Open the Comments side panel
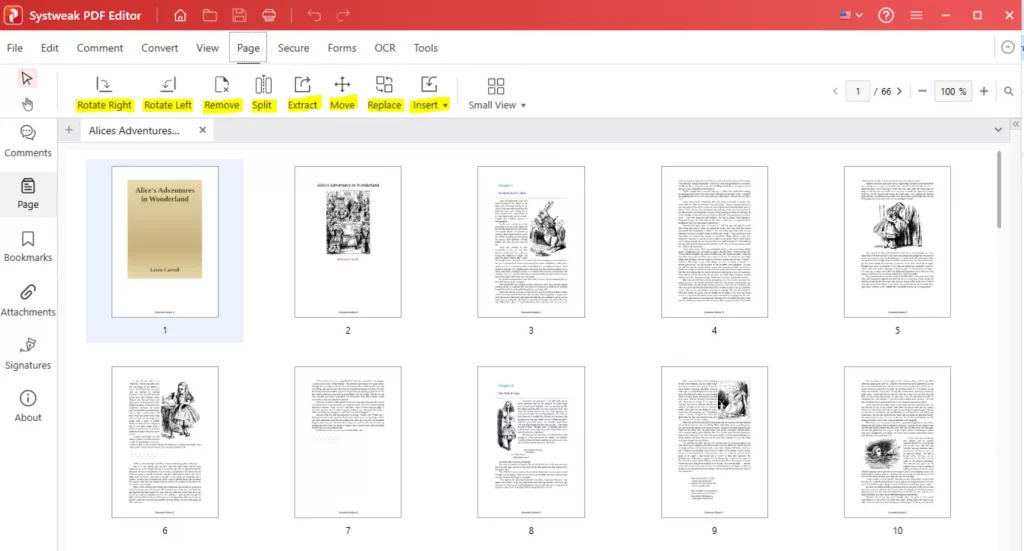Viewport: 1024px width, 551px height. click(27, 141)
